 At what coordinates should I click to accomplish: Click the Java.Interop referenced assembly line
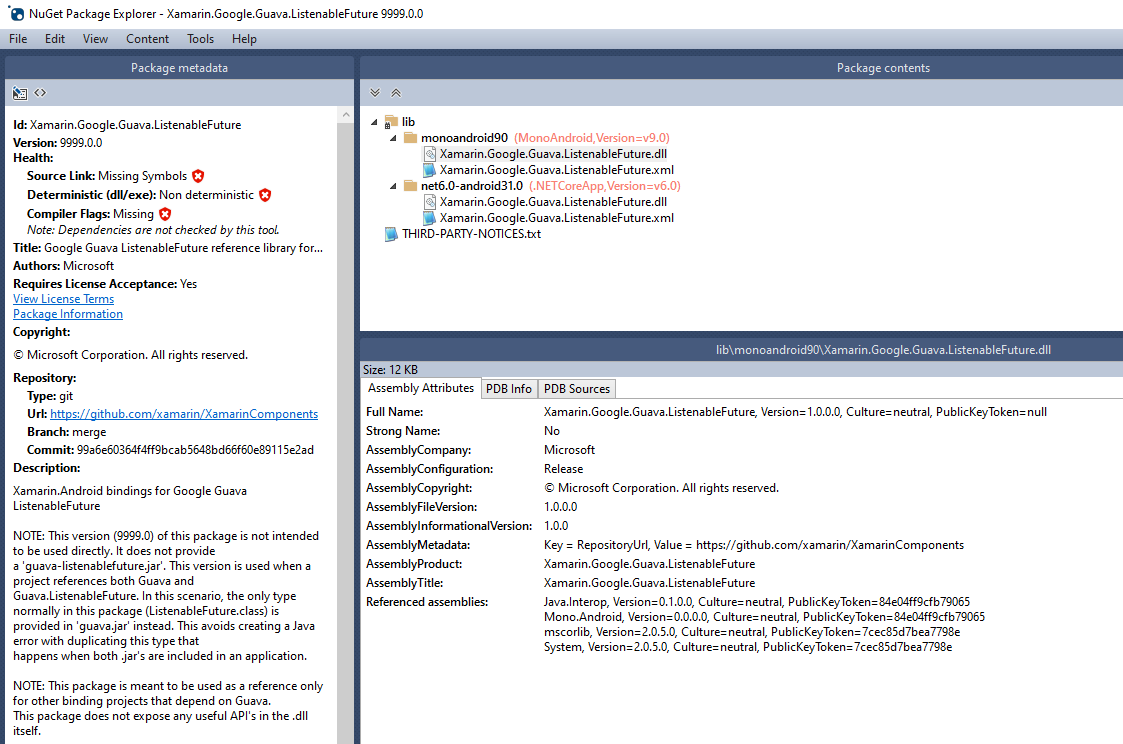coord(757,602)
